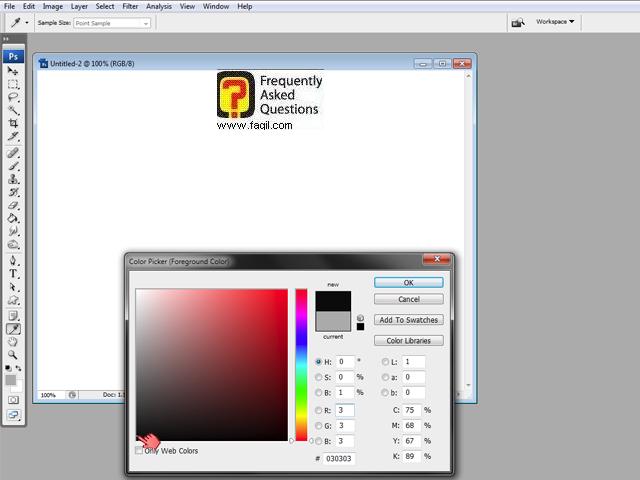Enable the Only Web Colors checkbox
The image size is (640, 480).
pyautogui.click(x=139, y=451)
